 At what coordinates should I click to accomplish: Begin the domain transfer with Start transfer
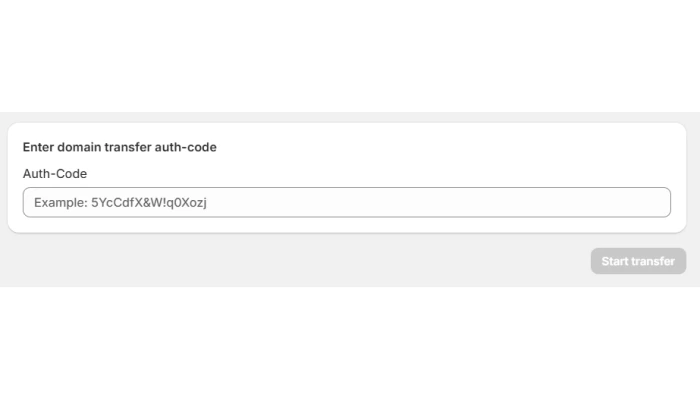click(x=638, y=261)
